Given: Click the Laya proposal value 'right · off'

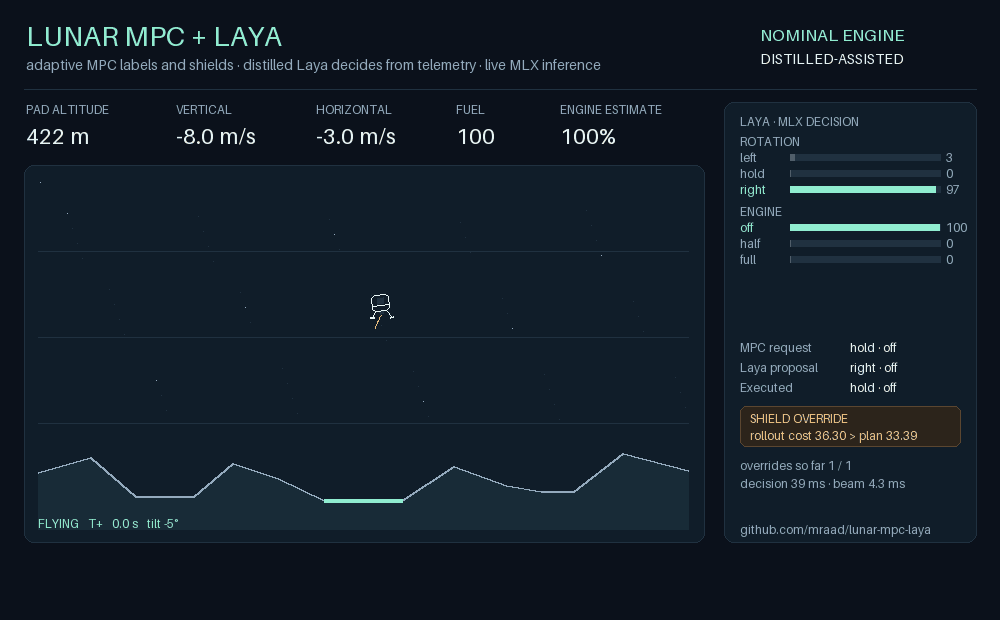Looking at the screenshot, I should (874, 368).
